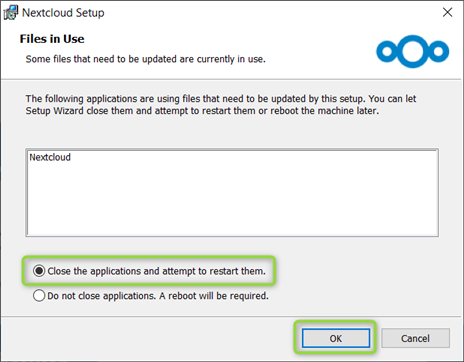Click the 'A reboot will be required' label text
This screenshot has height=362, width=464.
click(214, 296)
